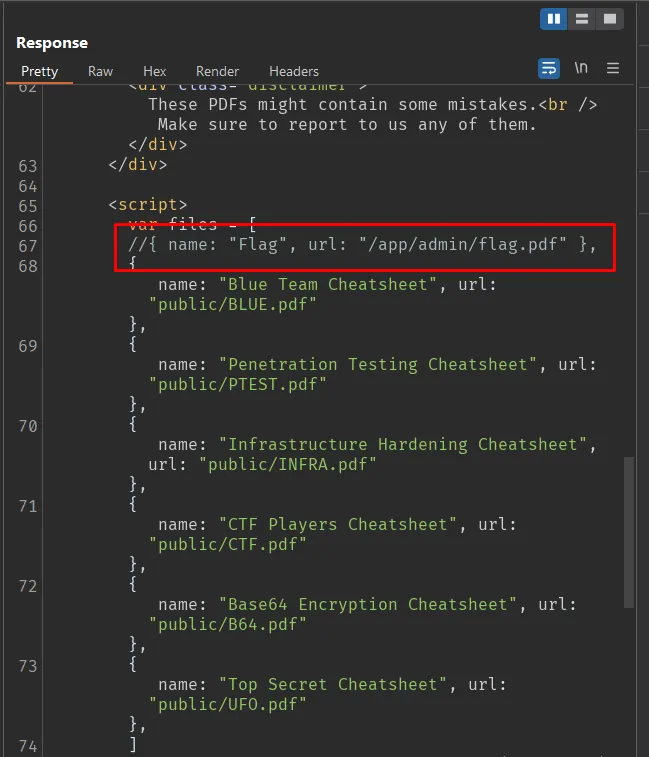Click "Top Secret Cheatsheet" name value
The width and height of the screenshot is (649, 757).
(x=333, y=686)
